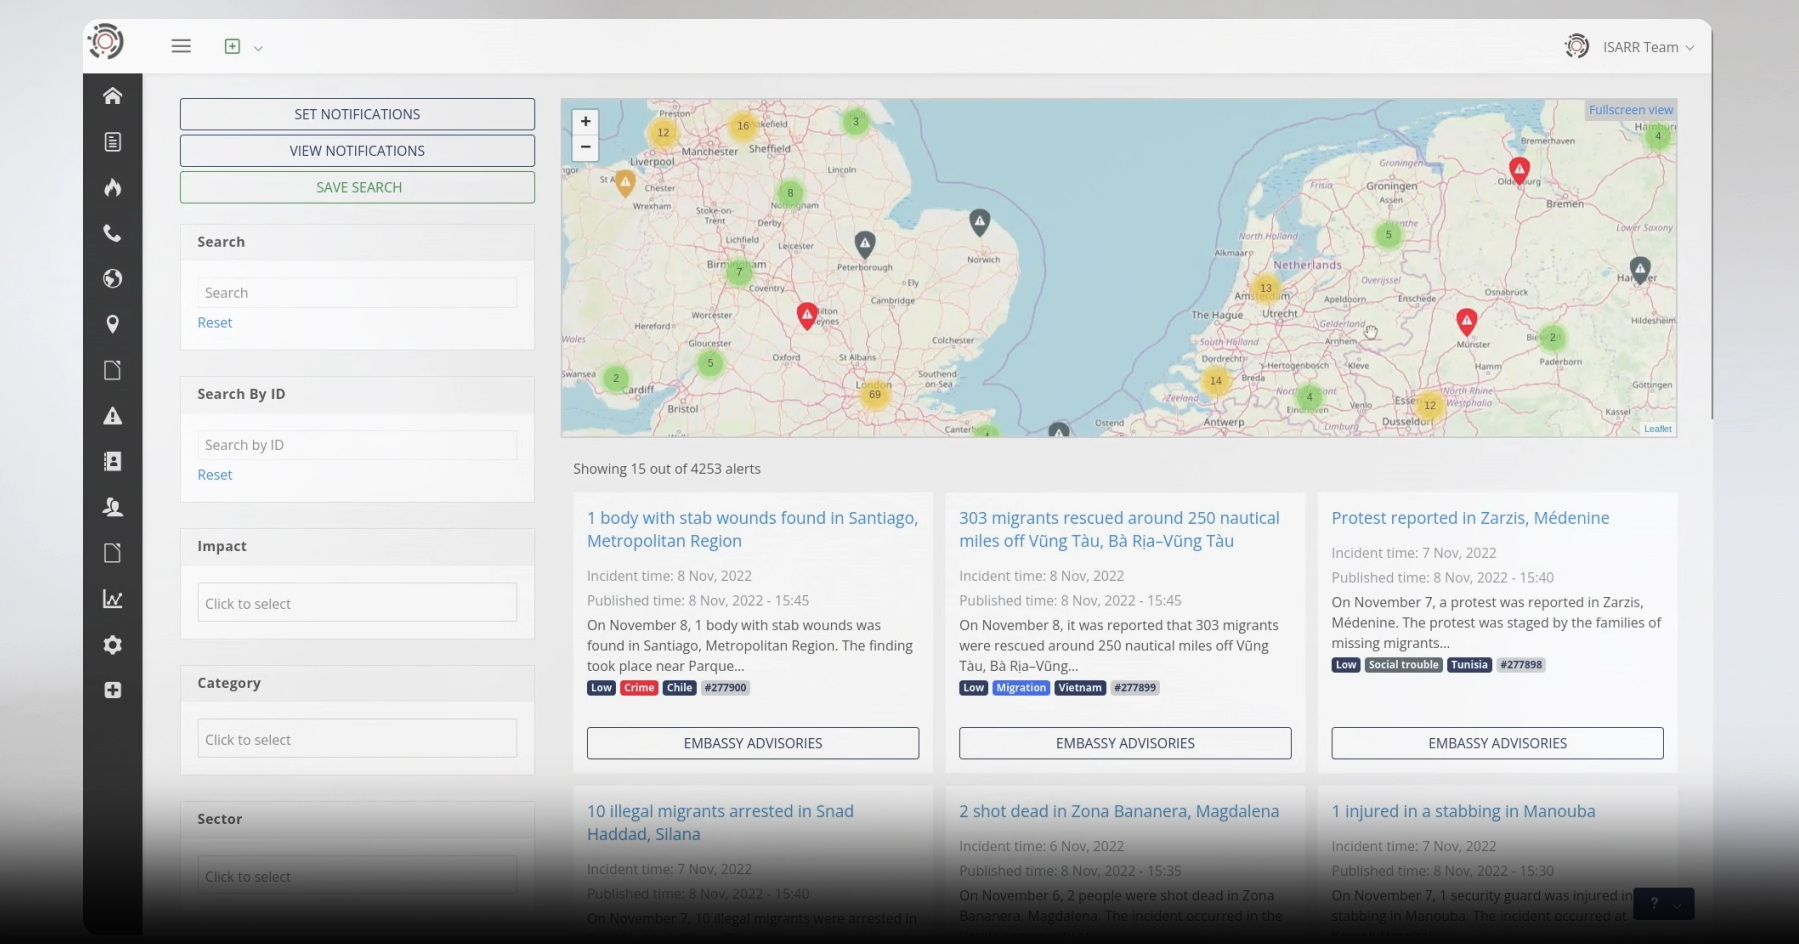Open the Home icon in sidebar
The width and height of the screenshot is (1799, 944).
(x=112, y=96)
